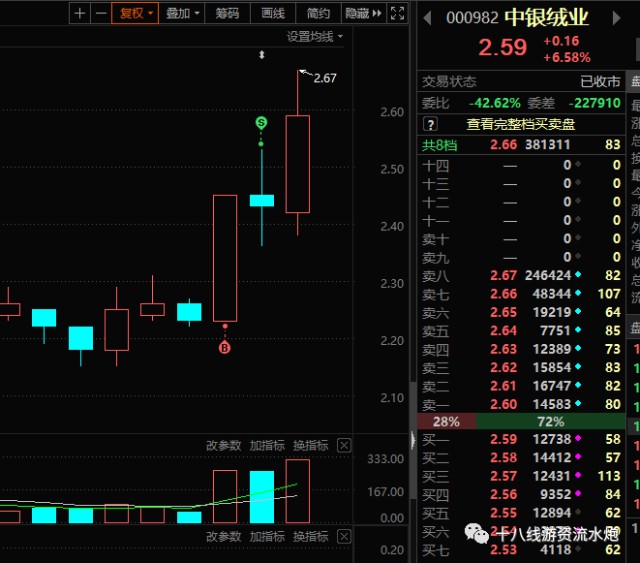Click 换指标 in volume panel
The image size is (640, 563).
click(x=311, y=445)
